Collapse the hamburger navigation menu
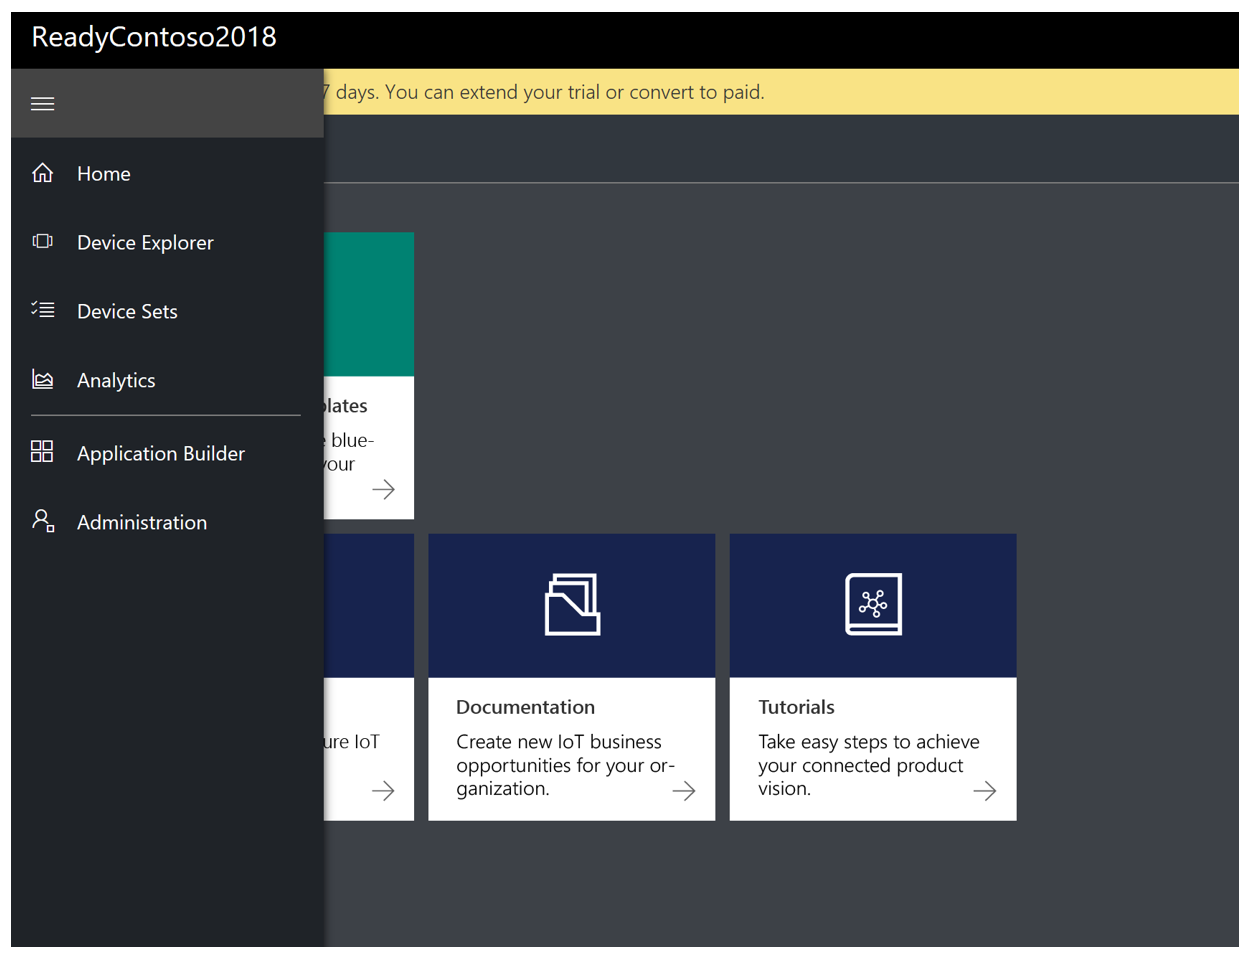The width and height of the screenshot is (1249, 958). (x=42, y=104)
